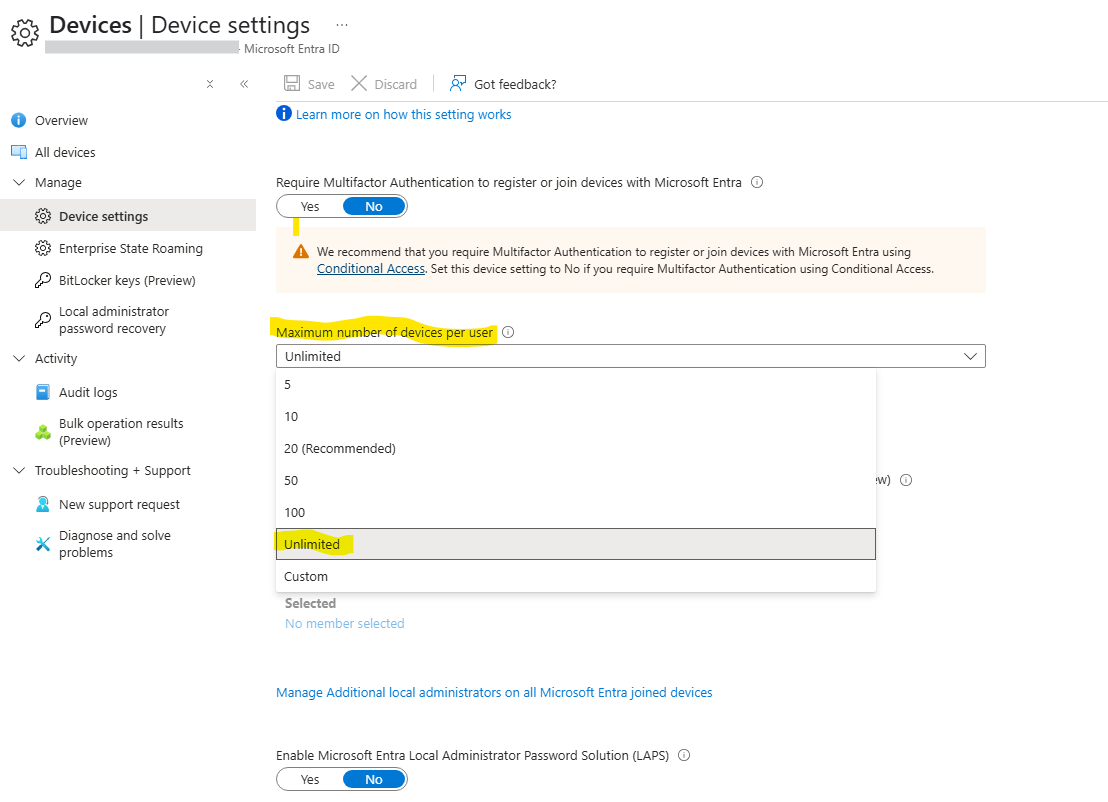Click the New support request person icon
The image size is (1108, 802).
(43, 504)
